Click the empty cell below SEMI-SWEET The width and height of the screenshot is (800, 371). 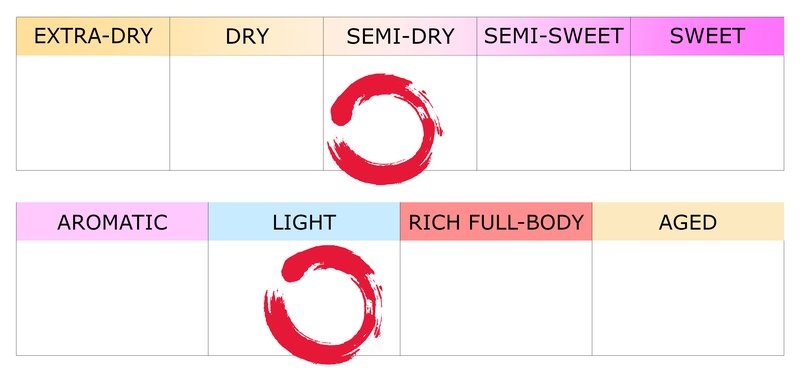pyautogui.click(x=554, y=113)
